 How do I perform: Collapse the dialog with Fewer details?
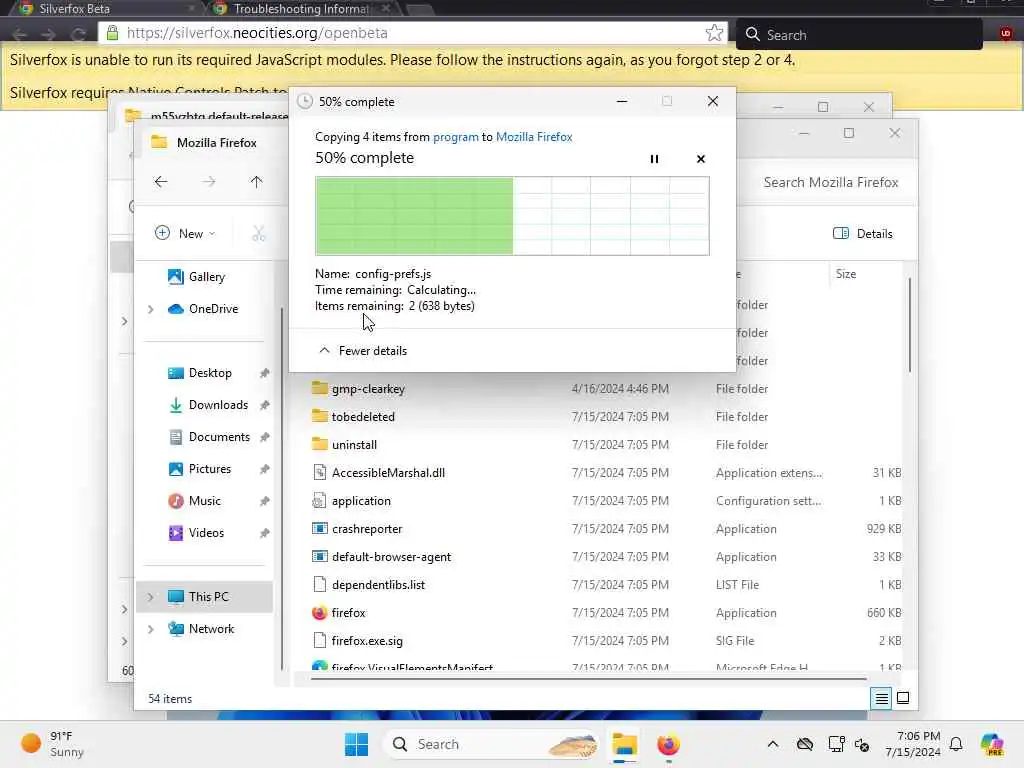(362, 351)
